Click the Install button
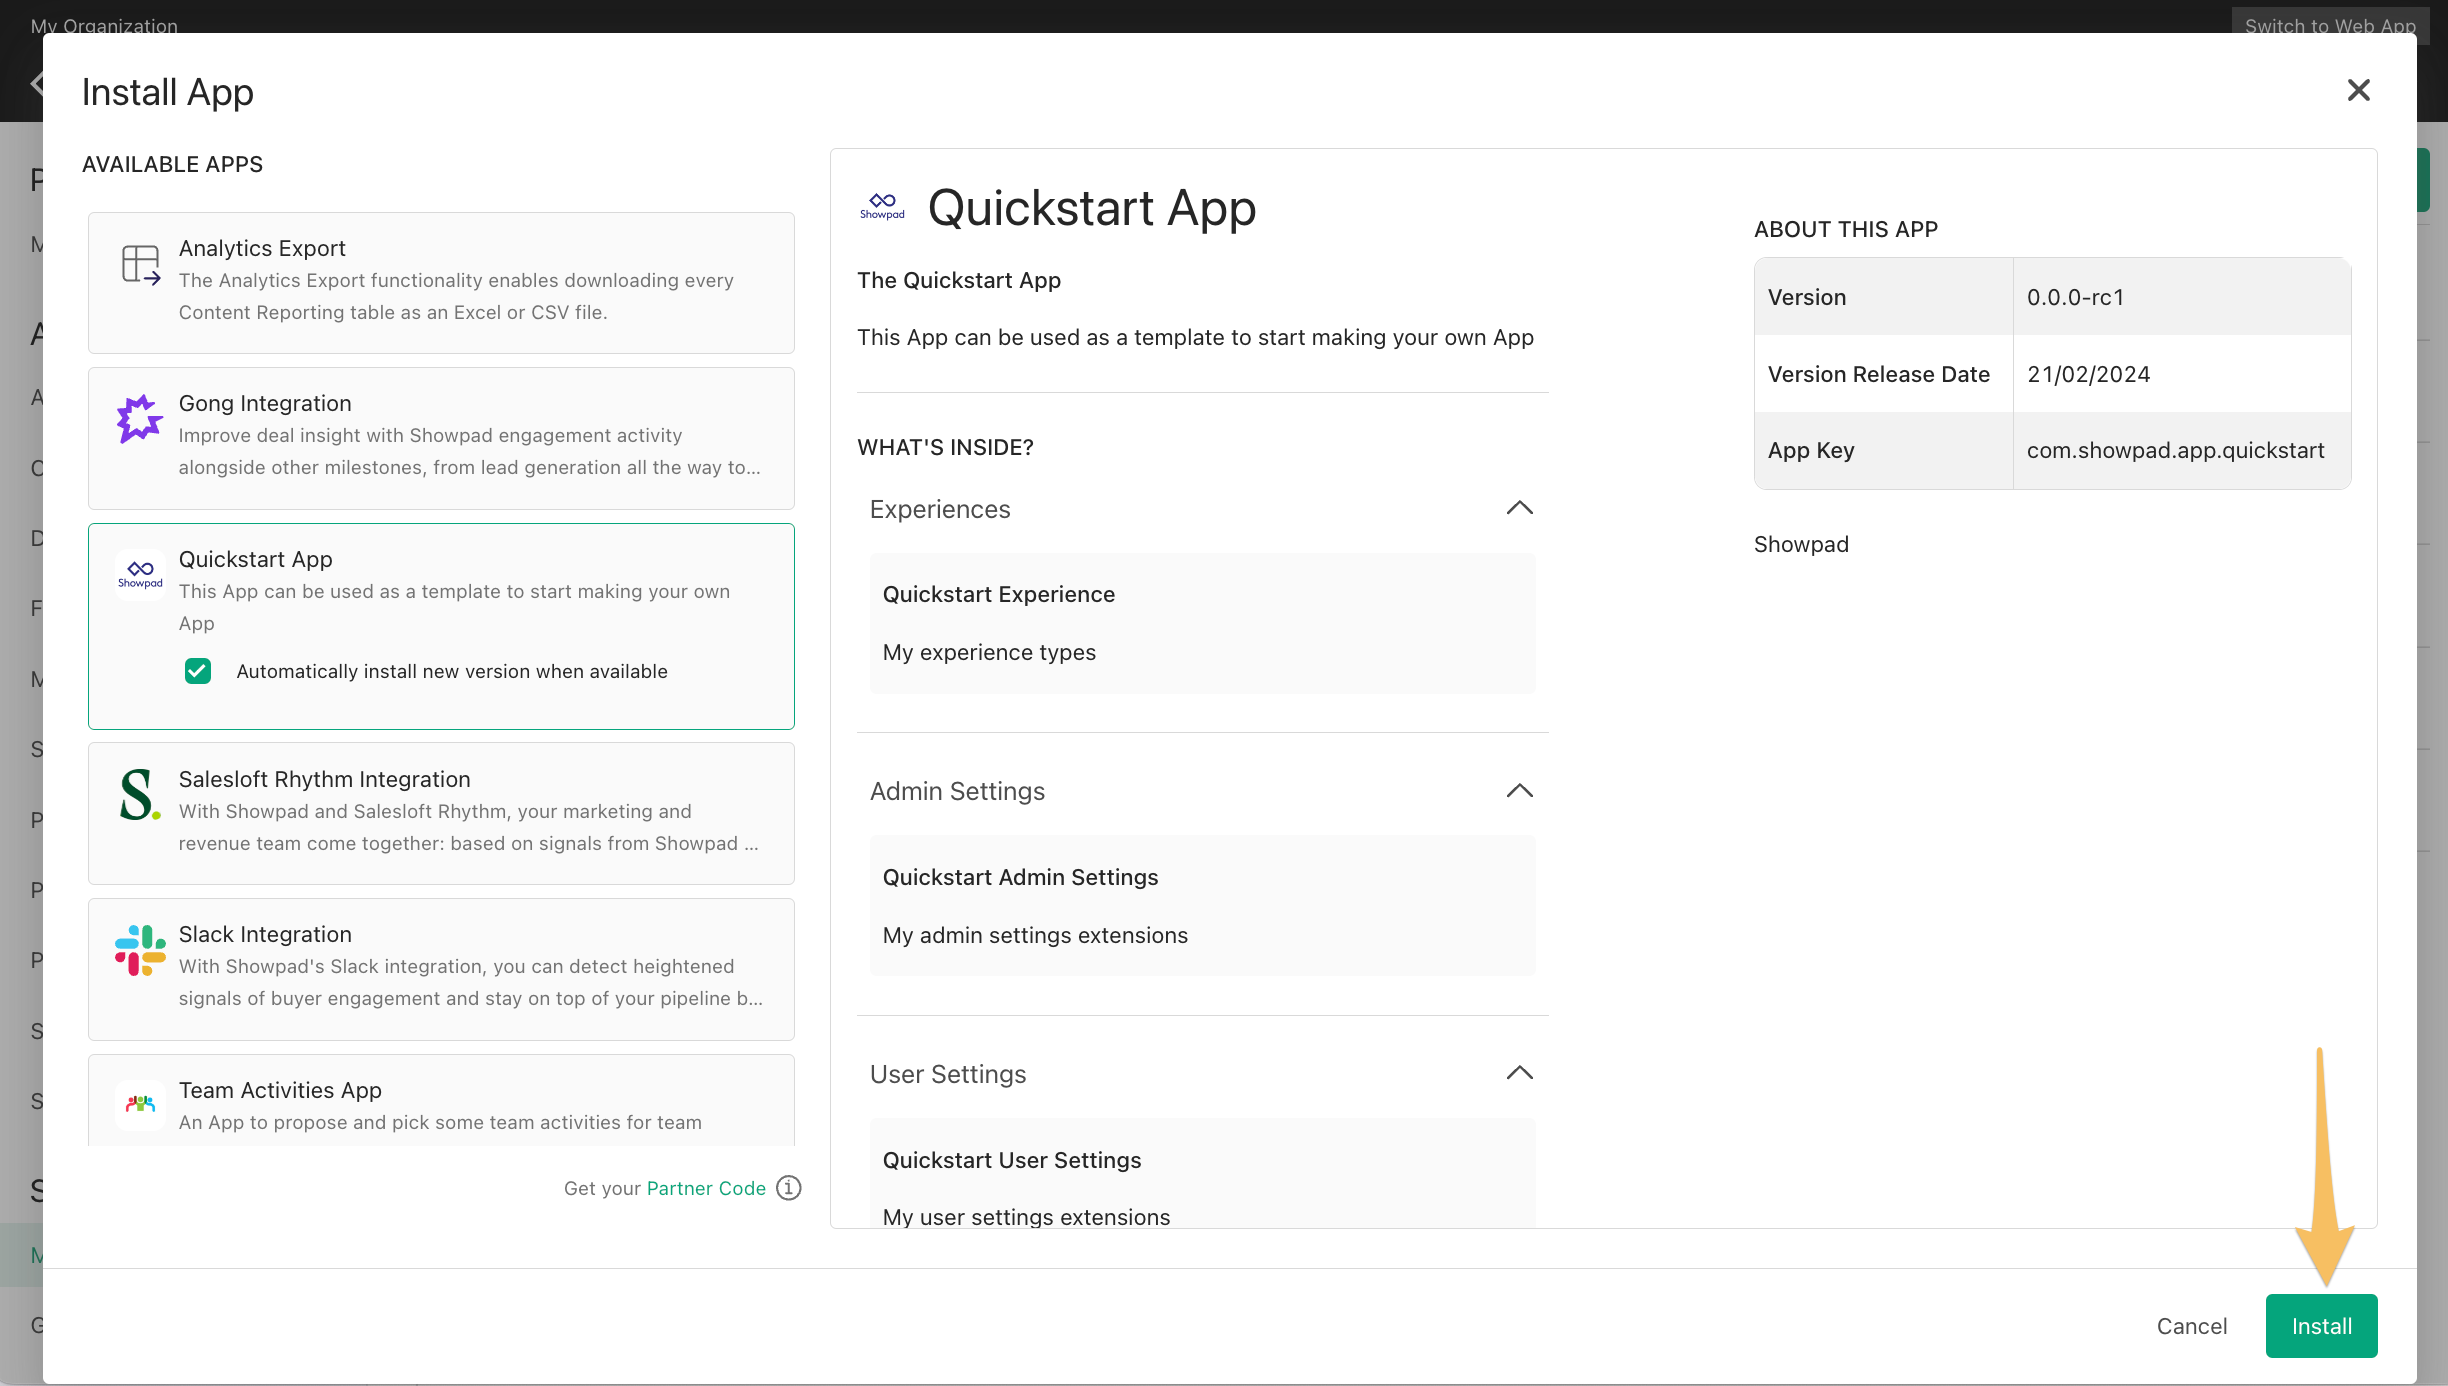Screen dimensions: 2448x1386 click(2321, 1326)
